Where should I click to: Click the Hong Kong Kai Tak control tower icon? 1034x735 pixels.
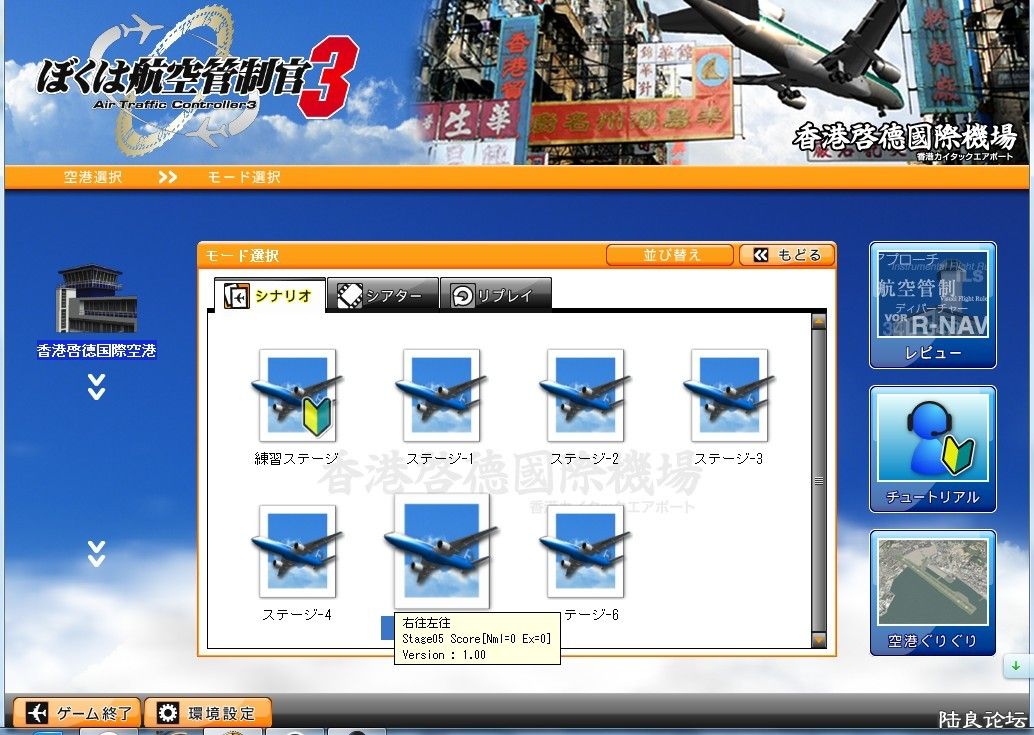click(x=96, y=300)
